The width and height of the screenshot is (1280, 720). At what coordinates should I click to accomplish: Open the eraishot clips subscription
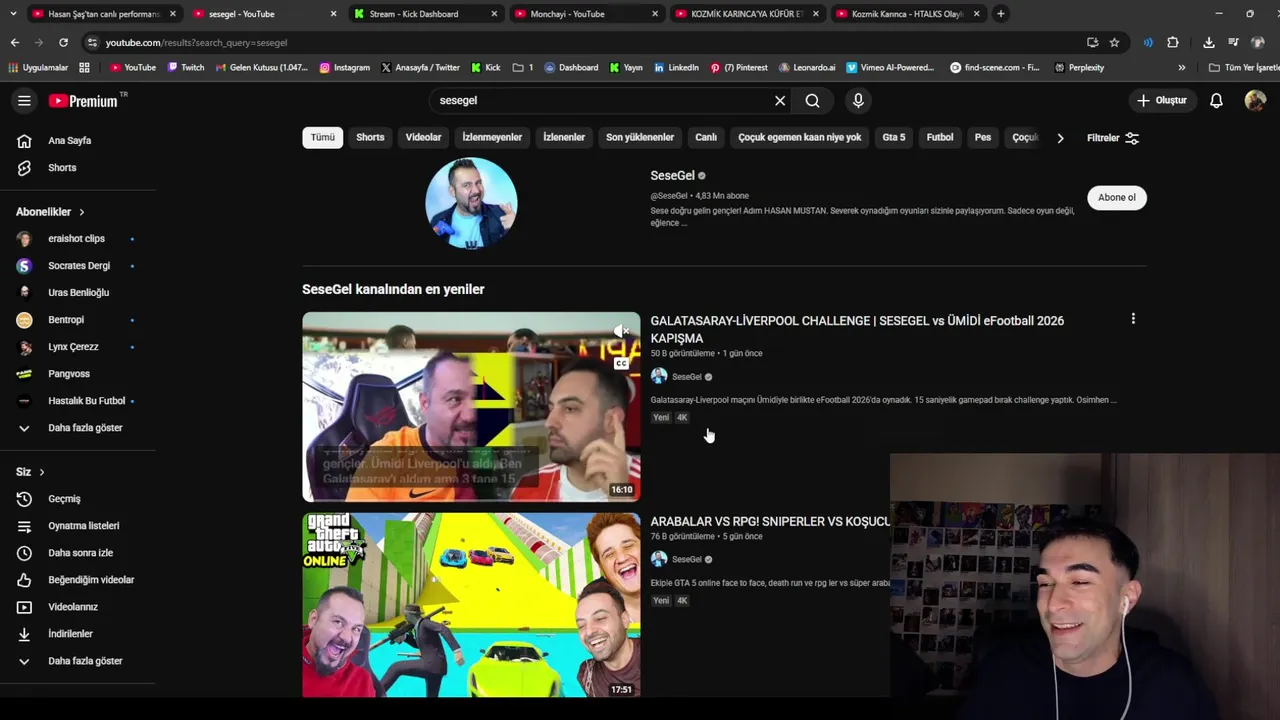(78, 239)
